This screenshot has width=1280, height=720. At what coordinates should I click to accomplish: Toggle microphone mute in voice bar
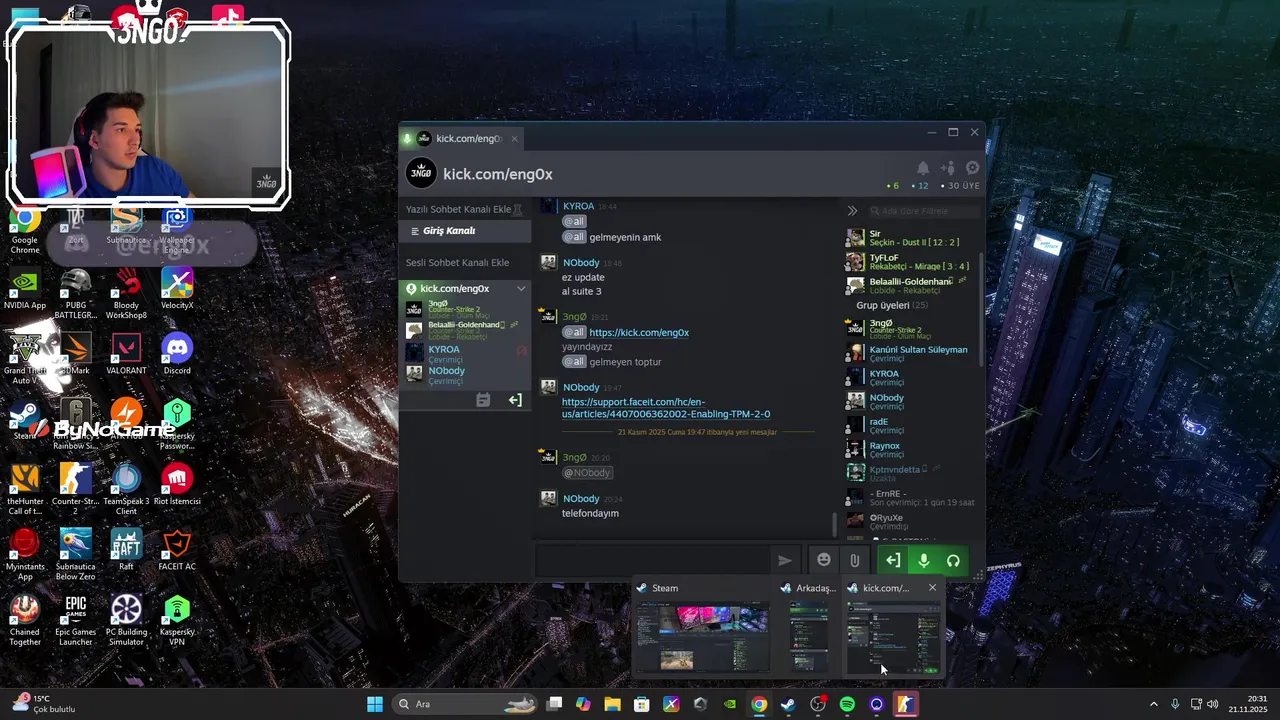(x=924, y=561)
